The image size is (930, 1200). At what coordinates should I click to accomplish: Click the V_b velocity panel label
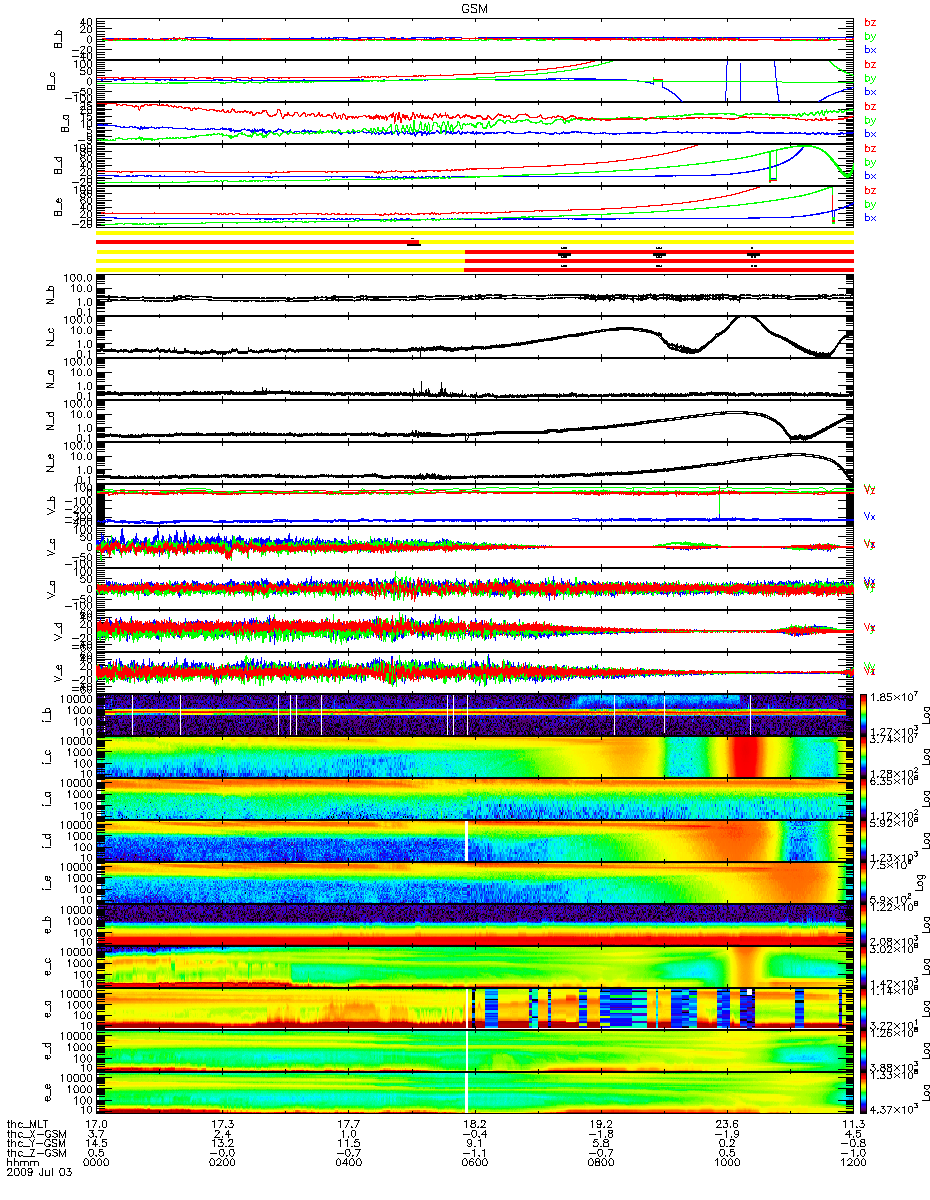click(x=50, y=506)
